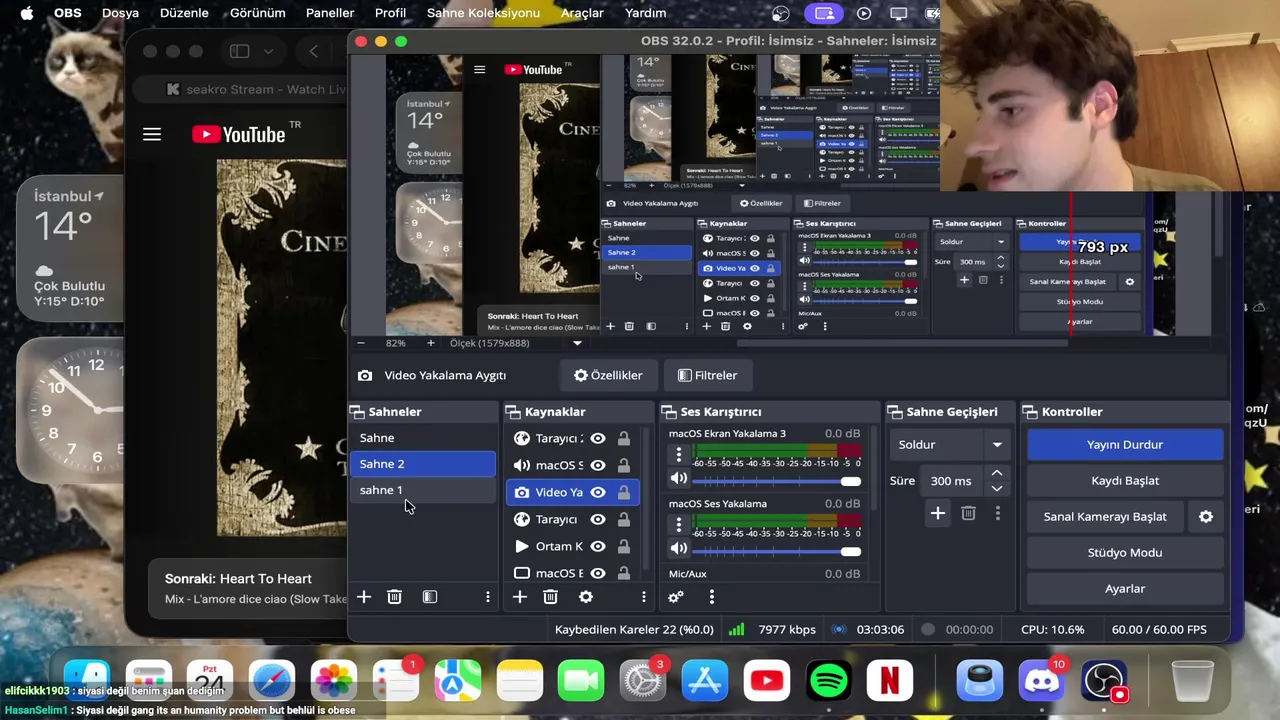Viewport: 1280px width, 720px height.
Task: Zoom out preview with minus icon
Action: click(361, 343)
